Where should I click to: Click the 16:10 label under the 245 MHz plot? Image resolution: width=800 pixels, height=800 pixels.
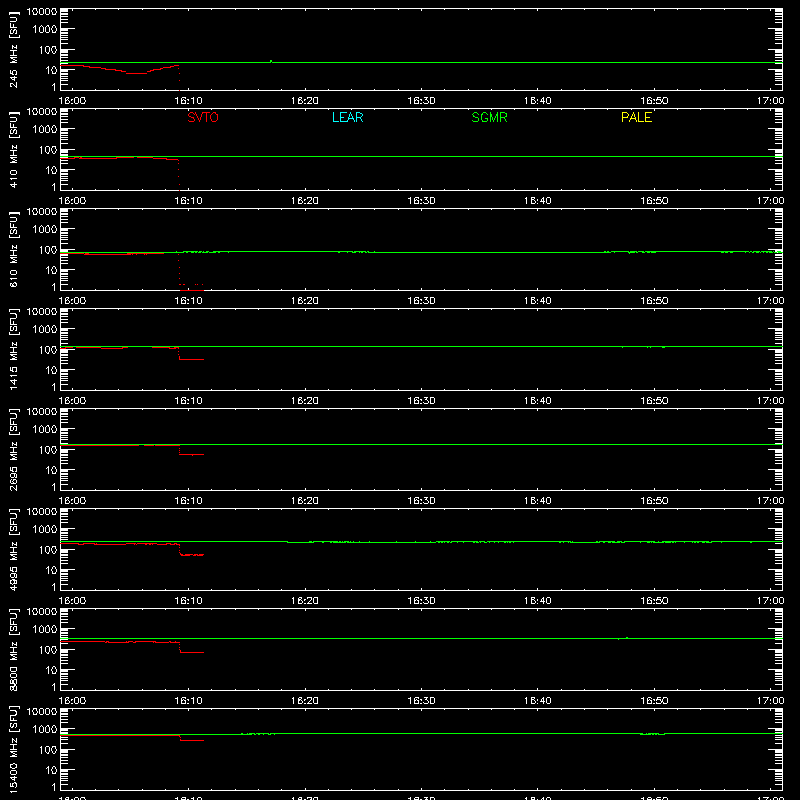point(189,101)
